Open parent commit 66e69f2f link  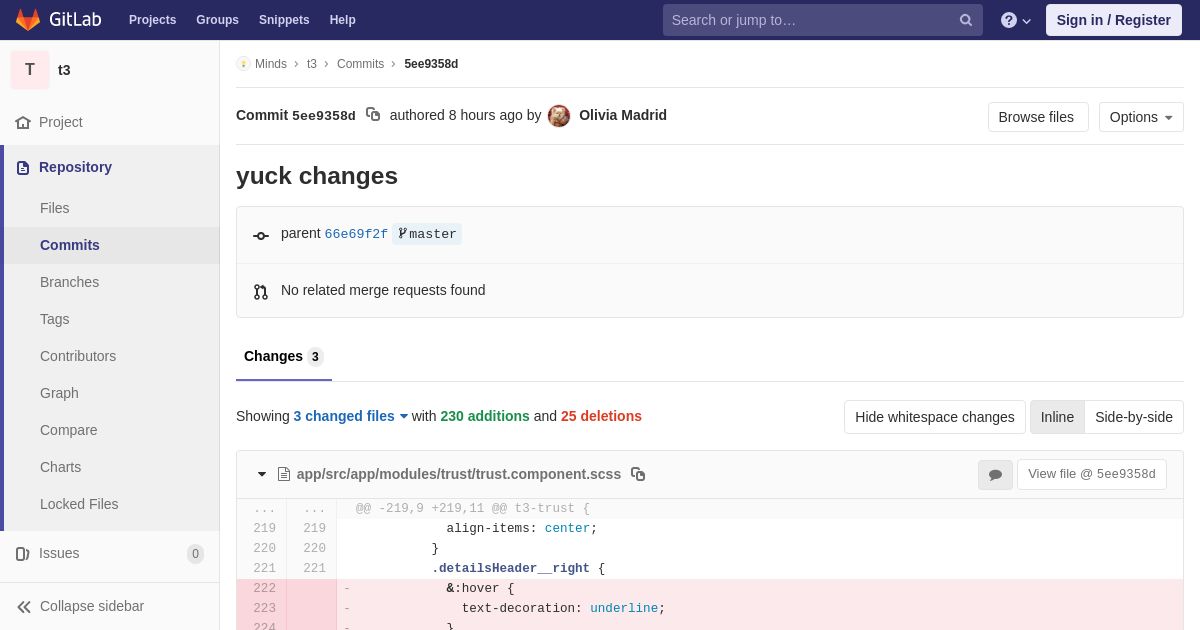click(x=356, y=234)
